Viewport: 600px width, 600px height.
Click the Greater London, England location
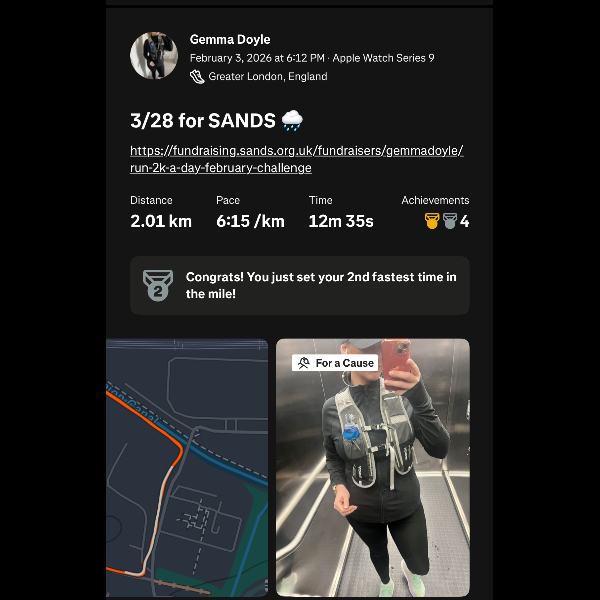[x=268, y=77]
